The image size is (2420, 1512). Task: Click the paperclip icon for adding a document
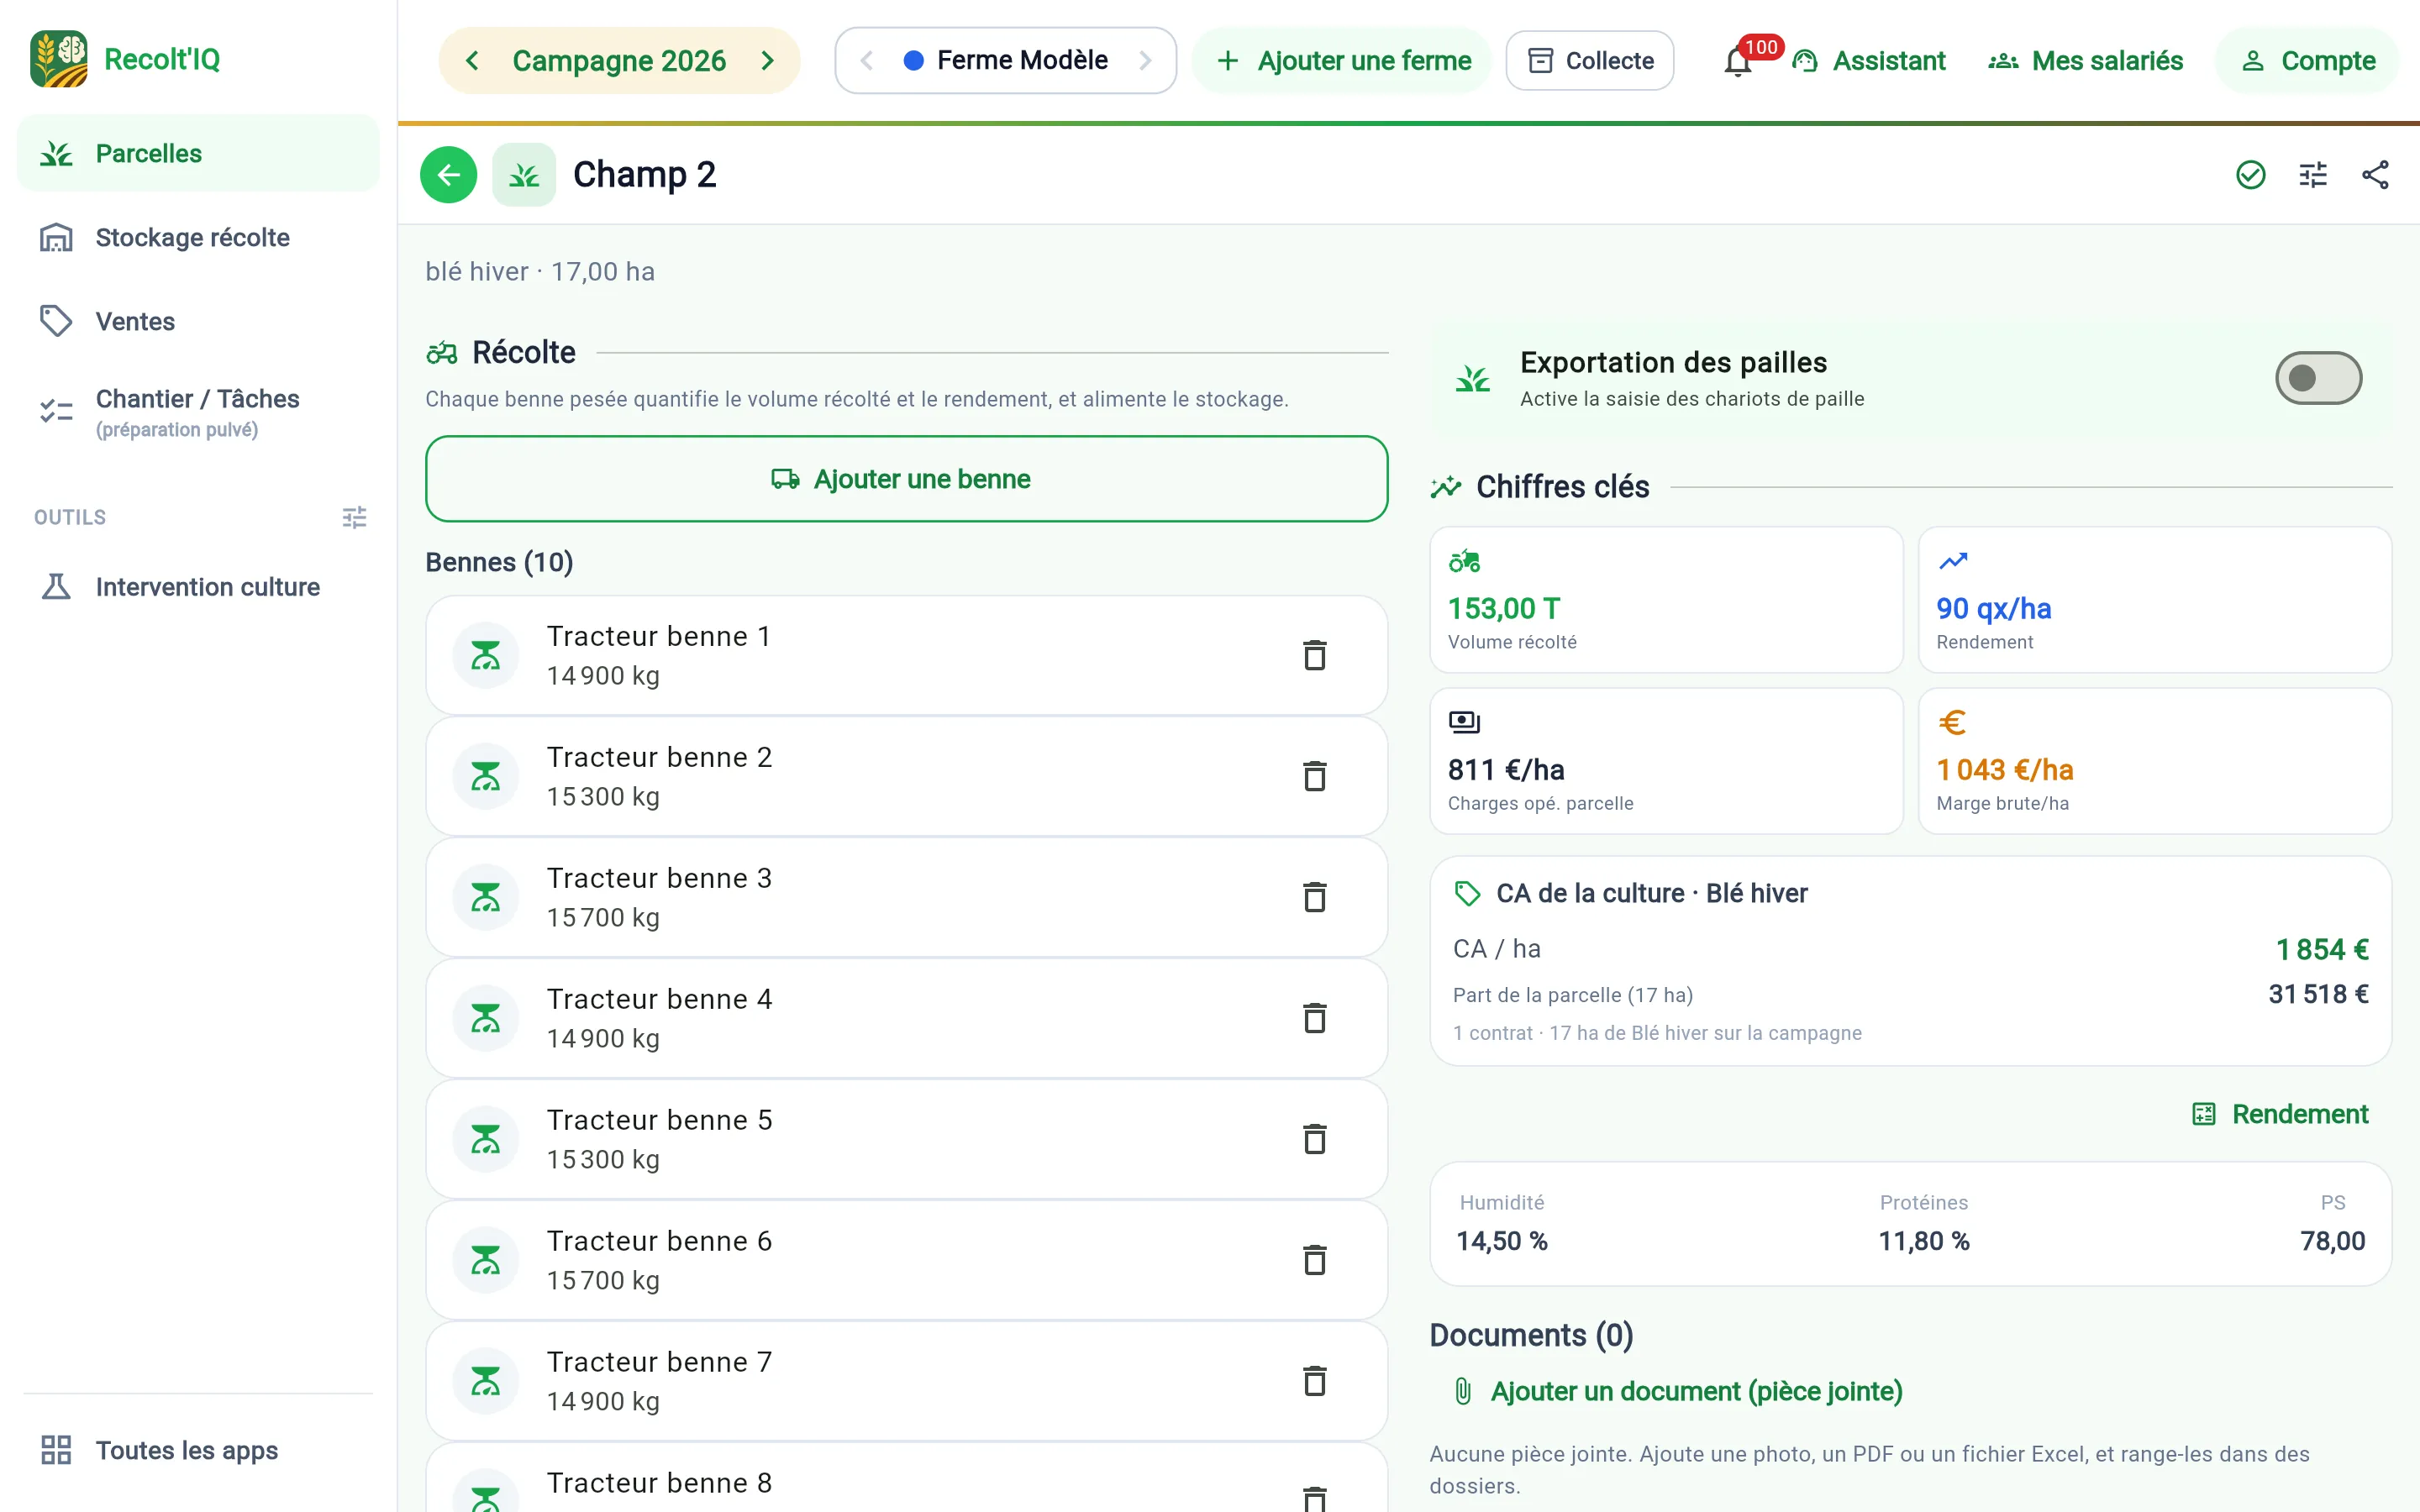tap(1463, 1391)
